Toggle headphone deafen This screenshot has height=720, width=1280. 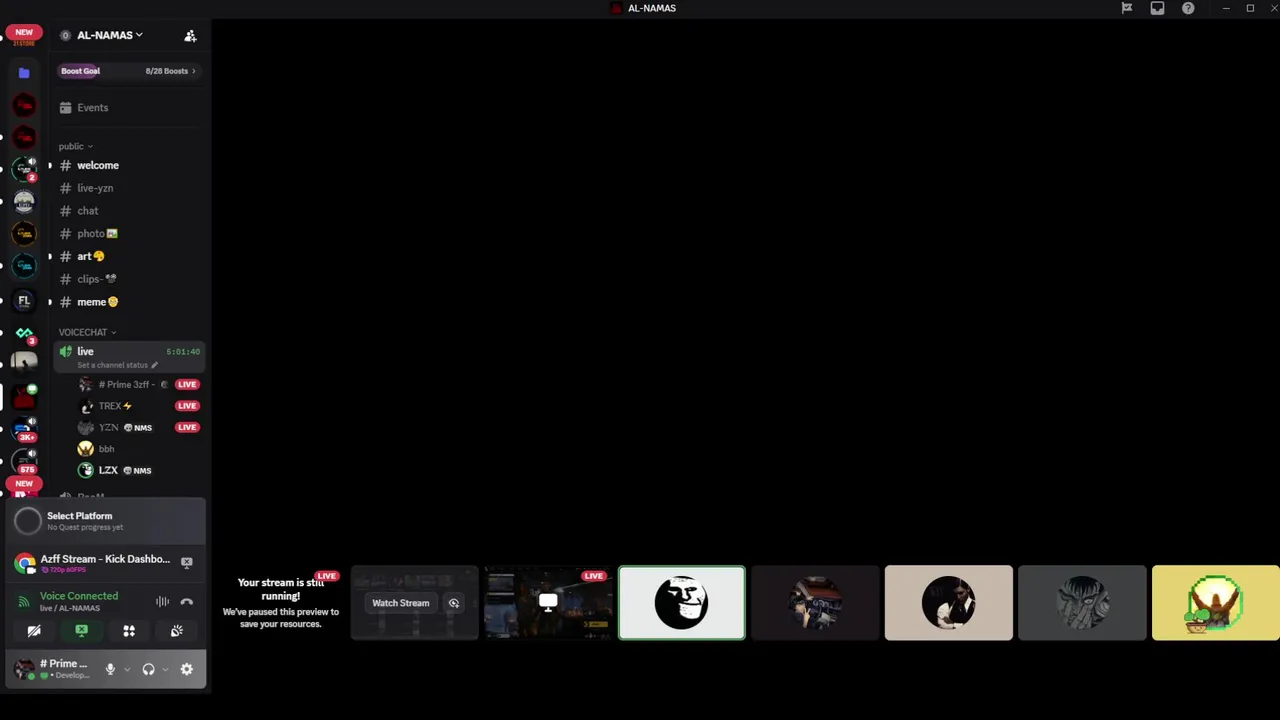pos(148,669)
